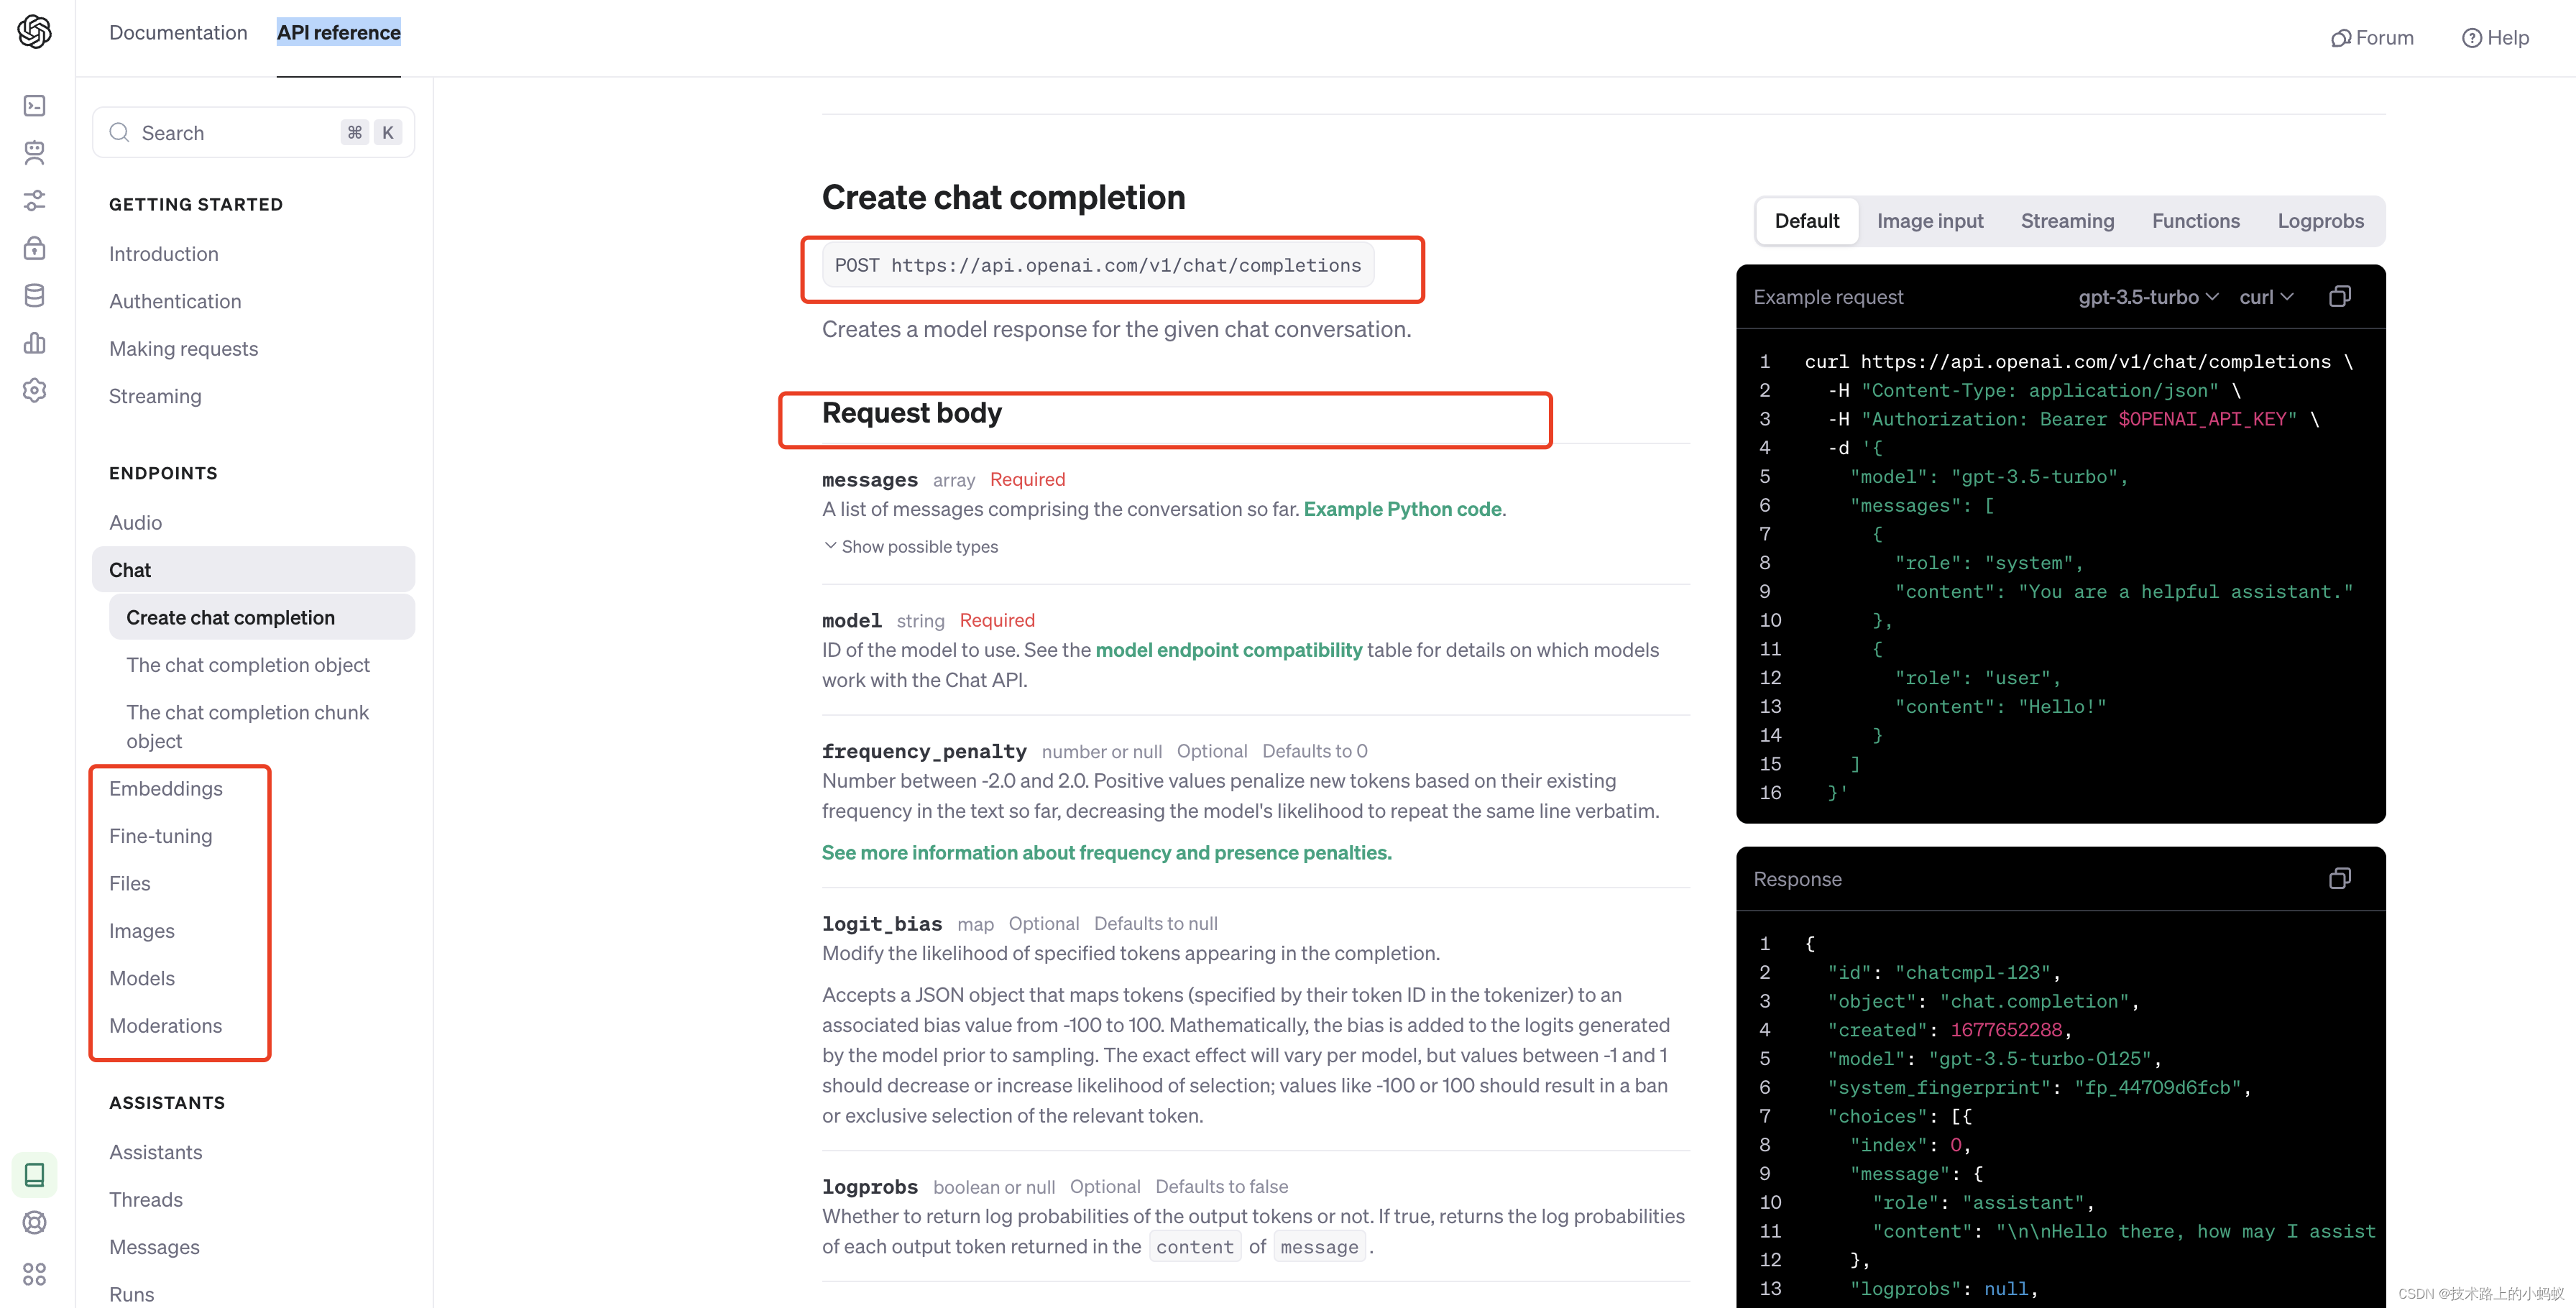
Task: Open the Playground terminal icon
Action: coord(34,105)
